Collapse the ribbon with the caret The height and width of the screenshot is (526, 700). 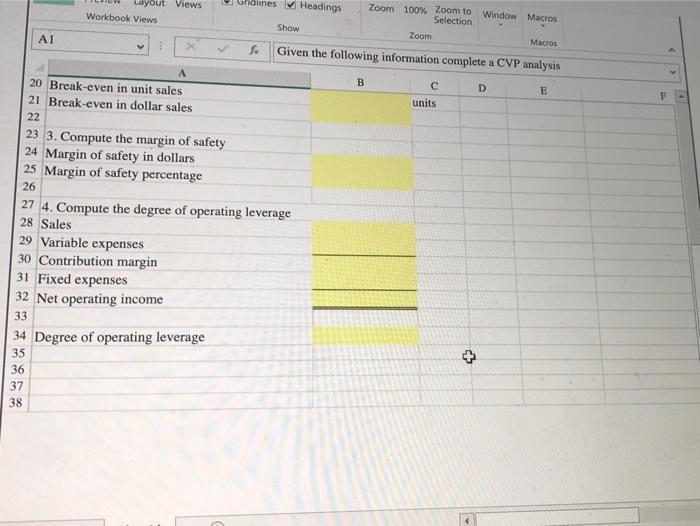671,51
